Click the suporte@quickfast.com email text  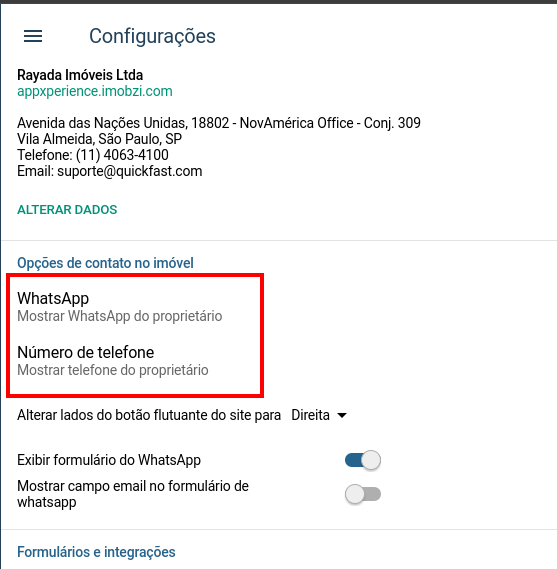pyautogui.click(x=130, y=171)
